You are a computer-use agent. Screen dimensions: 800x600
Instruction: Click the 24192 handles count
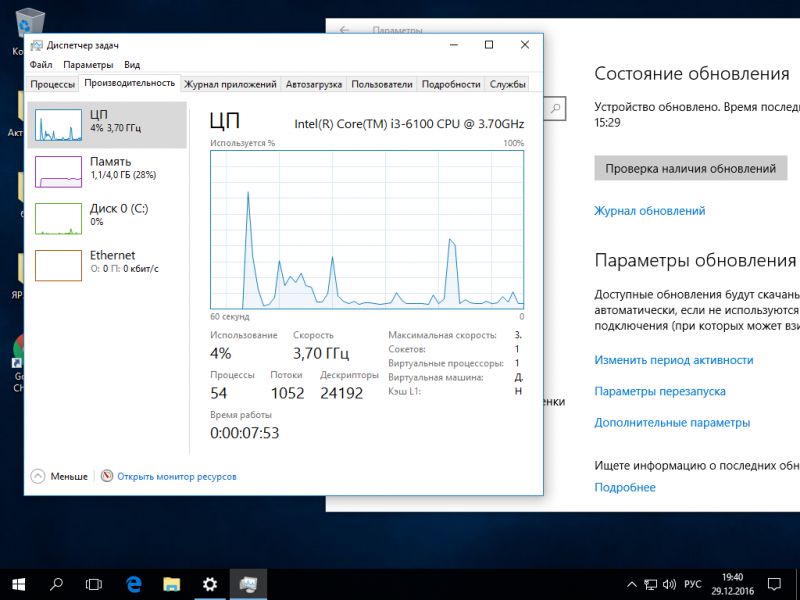point(342,393)
